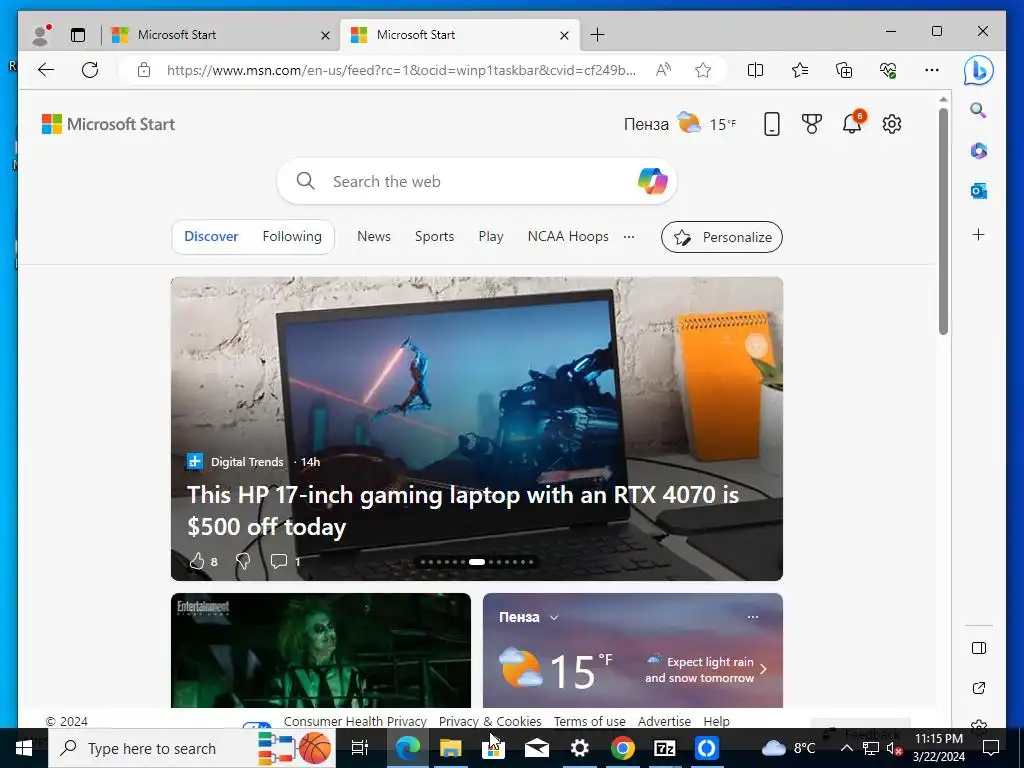This screenshot has height=768, width=1024.
Task: Open the tab actions menu icon
Action: coord(78,35)
